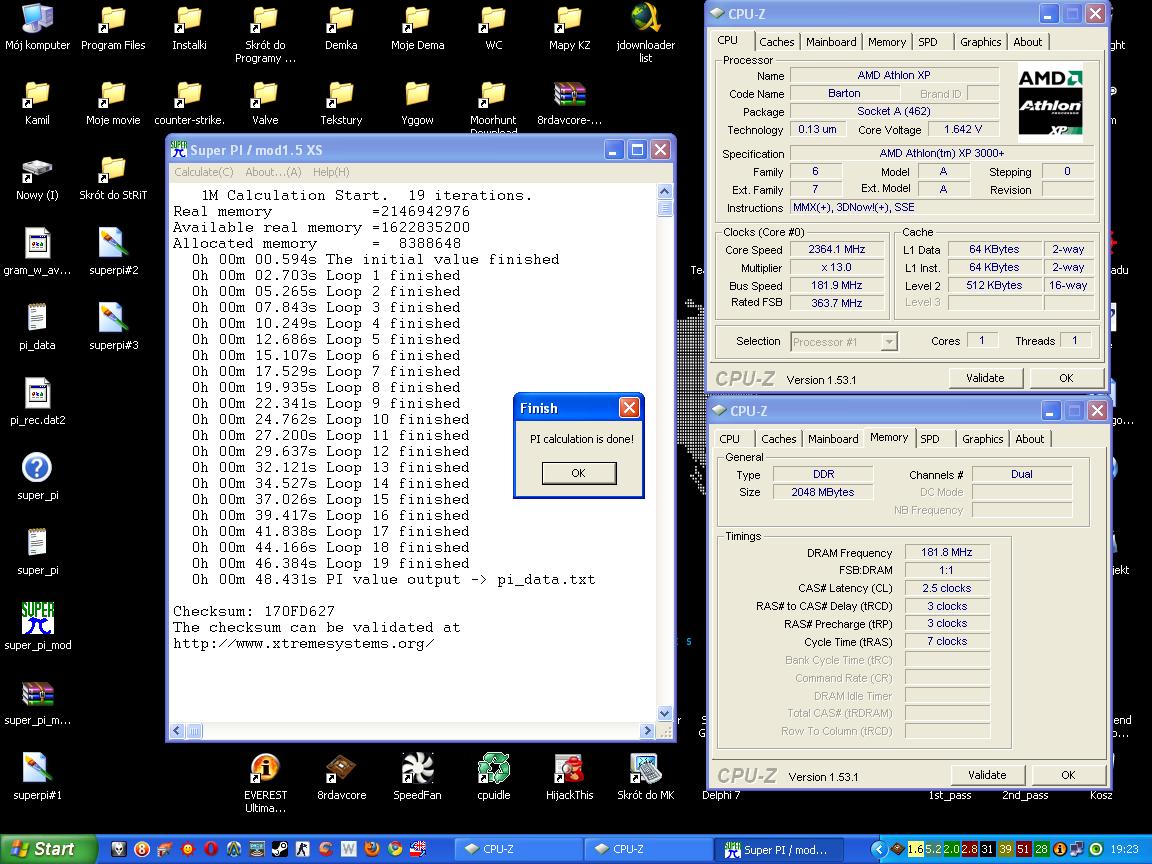Open the SpeedFan desktop icon
1152x864 pixels.
417,769
